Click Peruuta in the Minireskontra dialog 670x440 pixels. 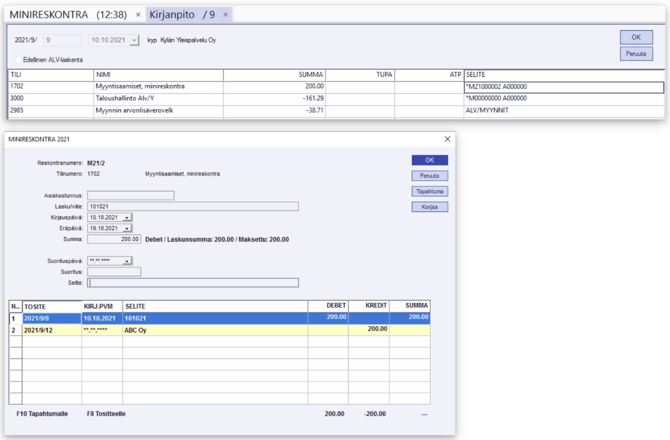(x=429, y=176)
